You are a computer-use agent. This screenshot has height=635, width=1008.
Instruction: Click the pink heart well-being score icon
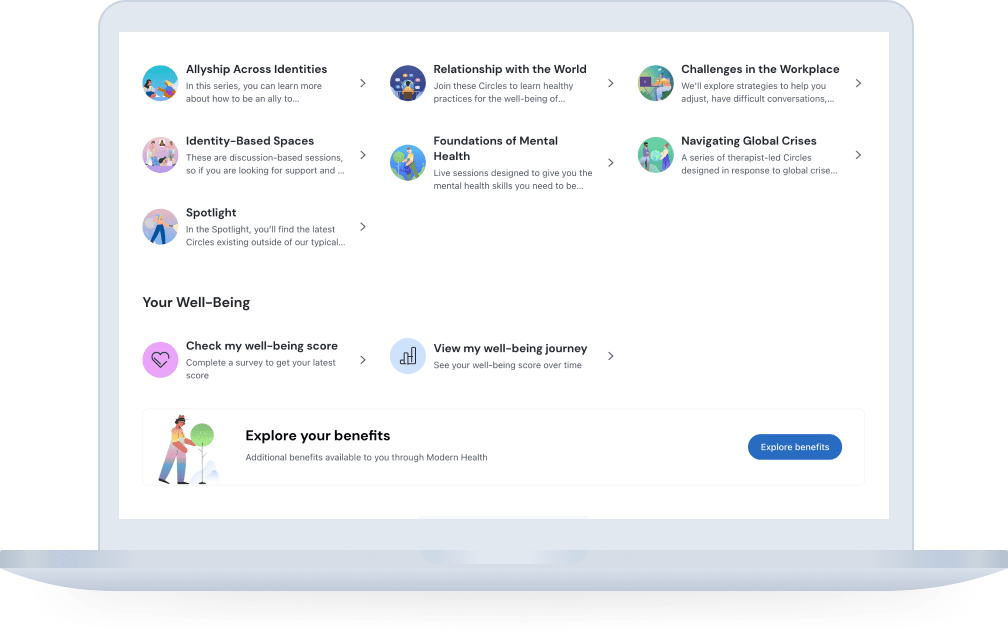pos(160,360)
